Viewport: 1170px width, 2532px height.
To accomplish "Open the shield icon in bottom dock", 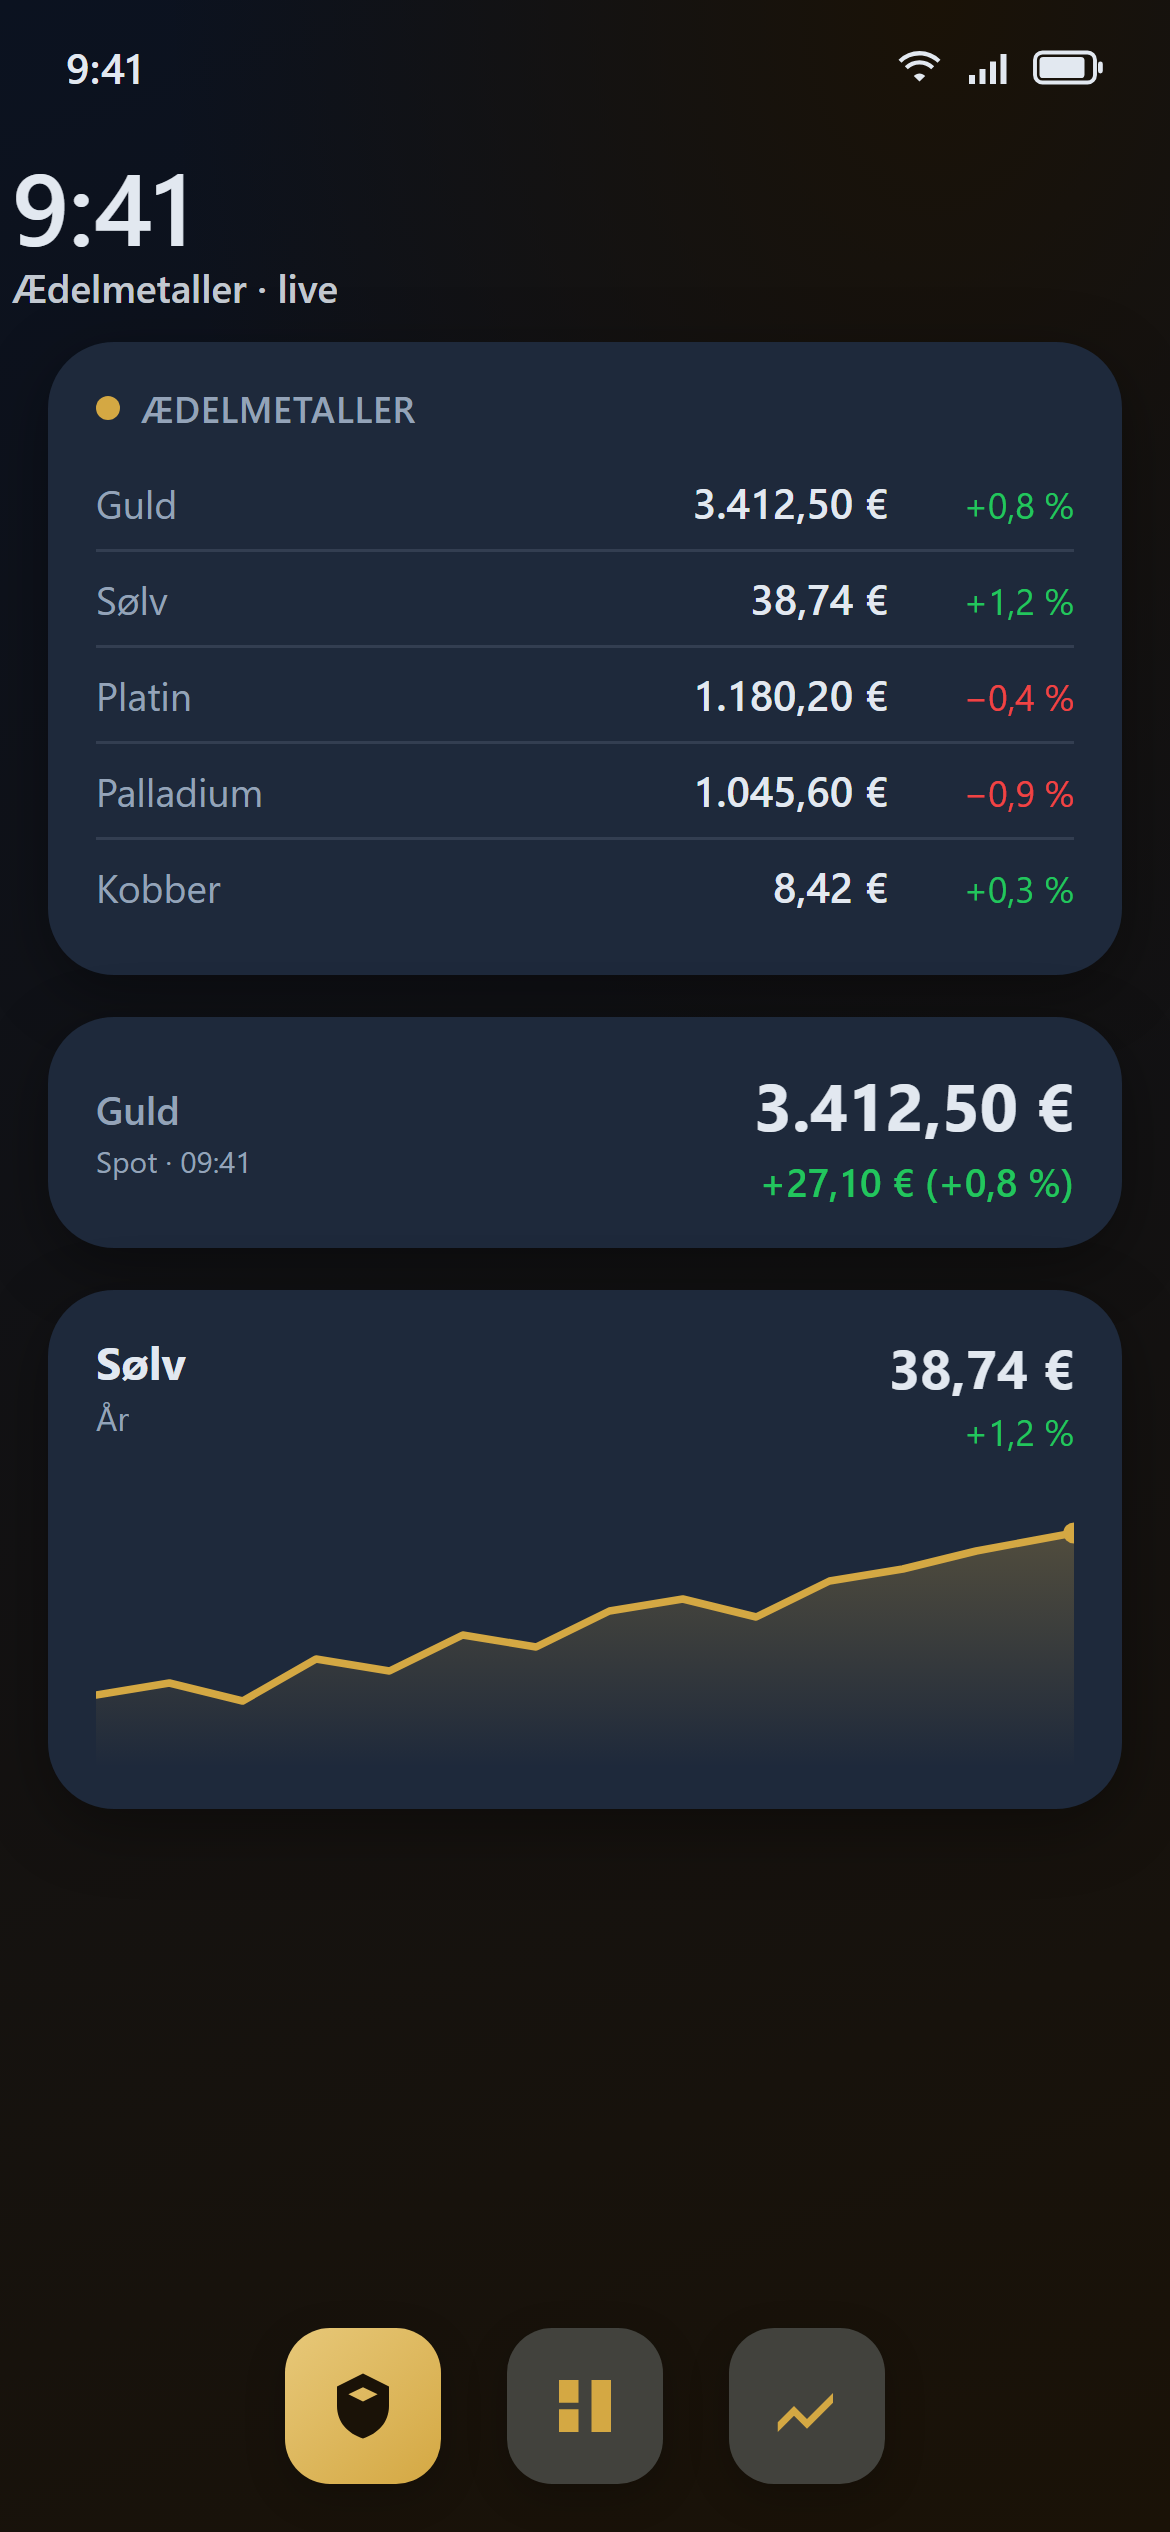I will coord(363,2405).
